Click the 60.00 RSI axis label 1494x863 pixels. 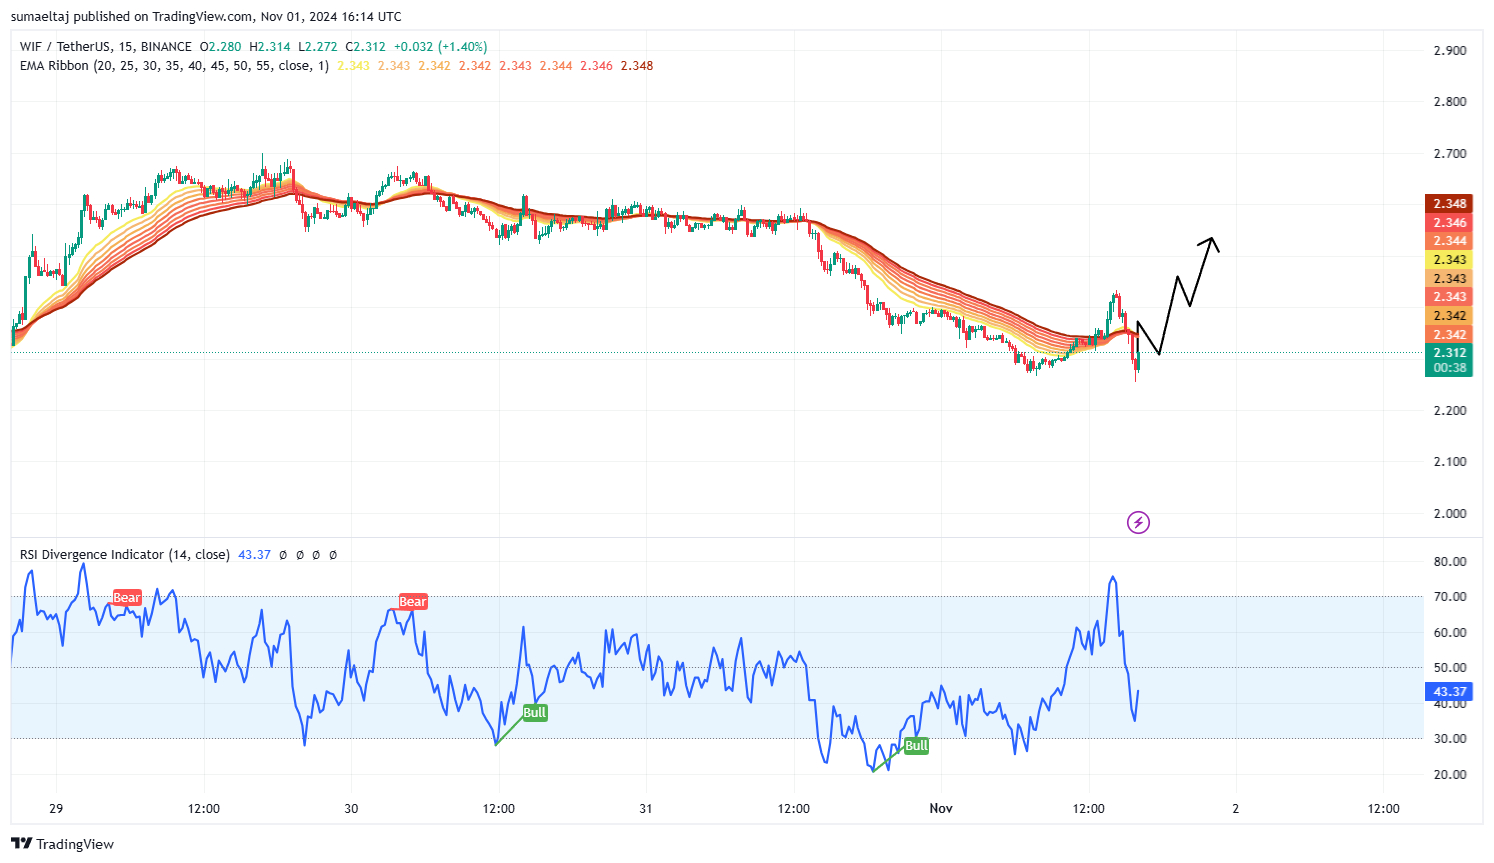coord(1450,633)
